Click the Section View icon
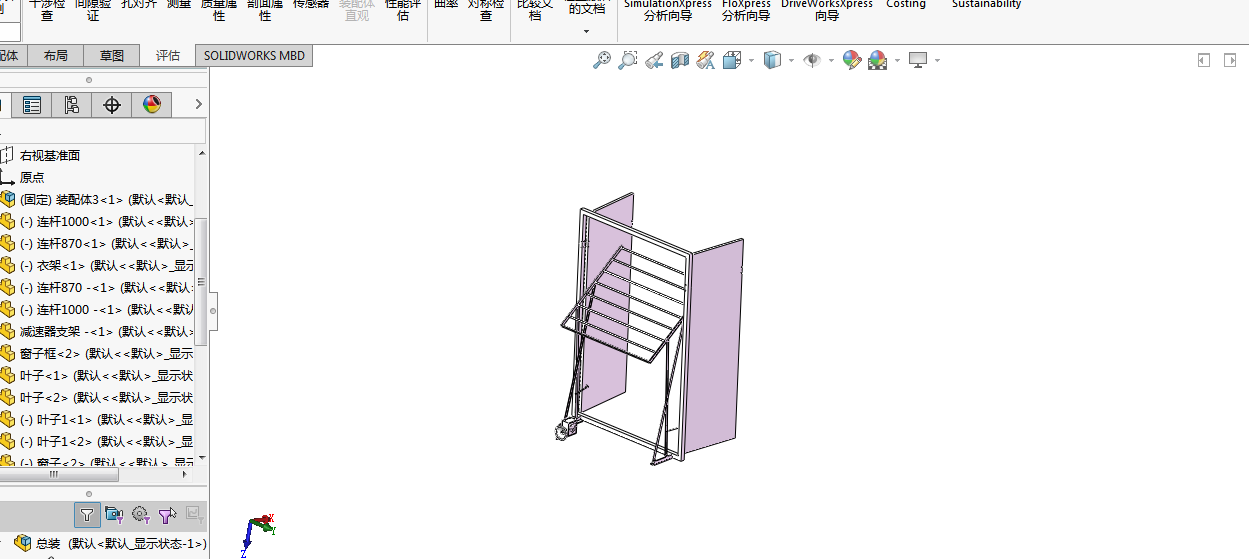 coord(680,60)
